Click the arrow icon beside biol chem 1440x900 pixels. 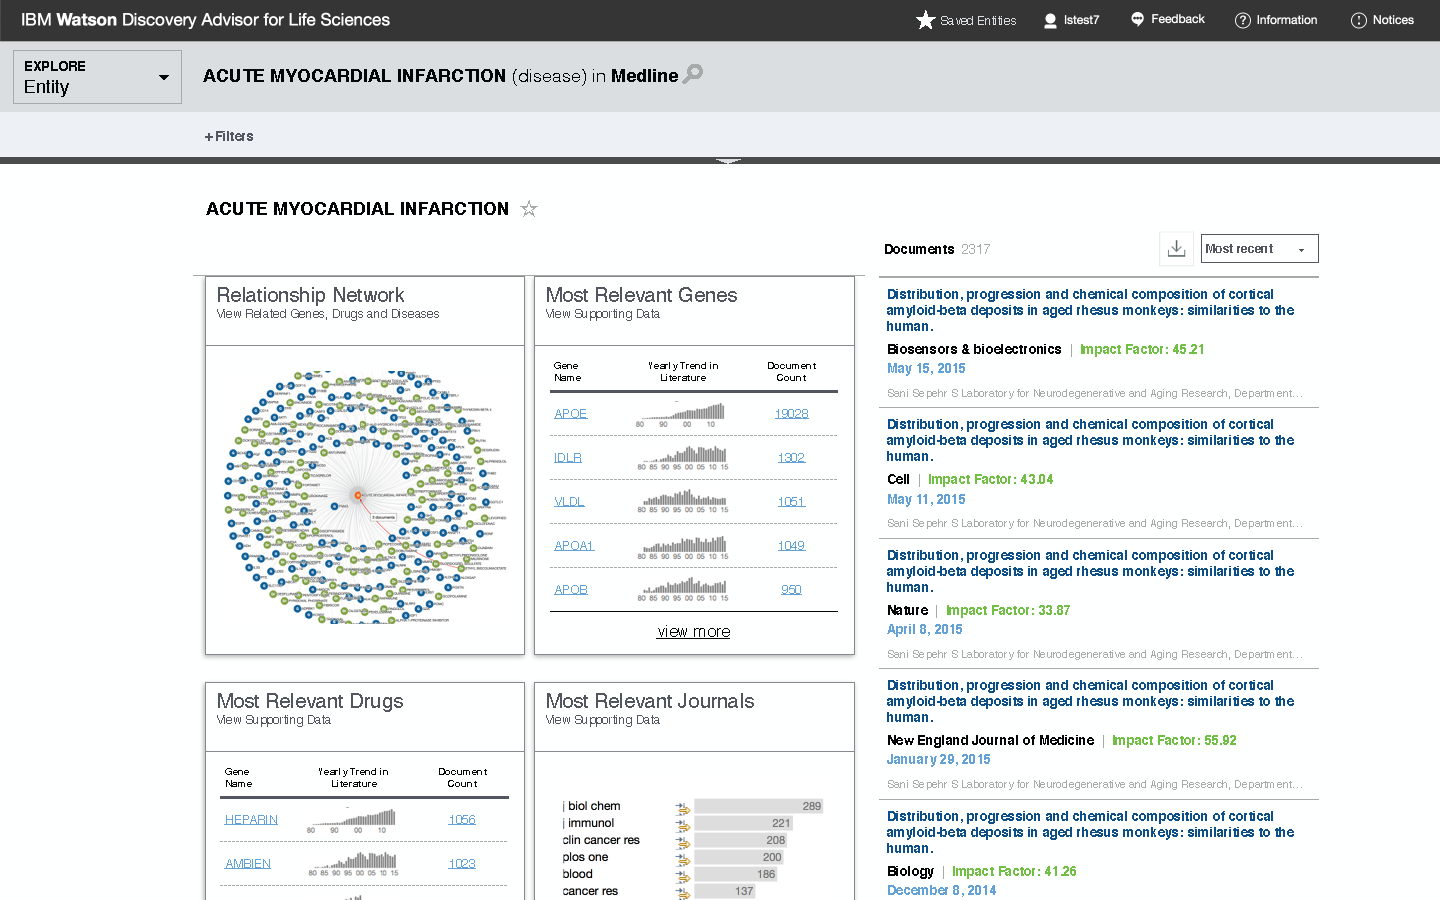pos(682,807)
